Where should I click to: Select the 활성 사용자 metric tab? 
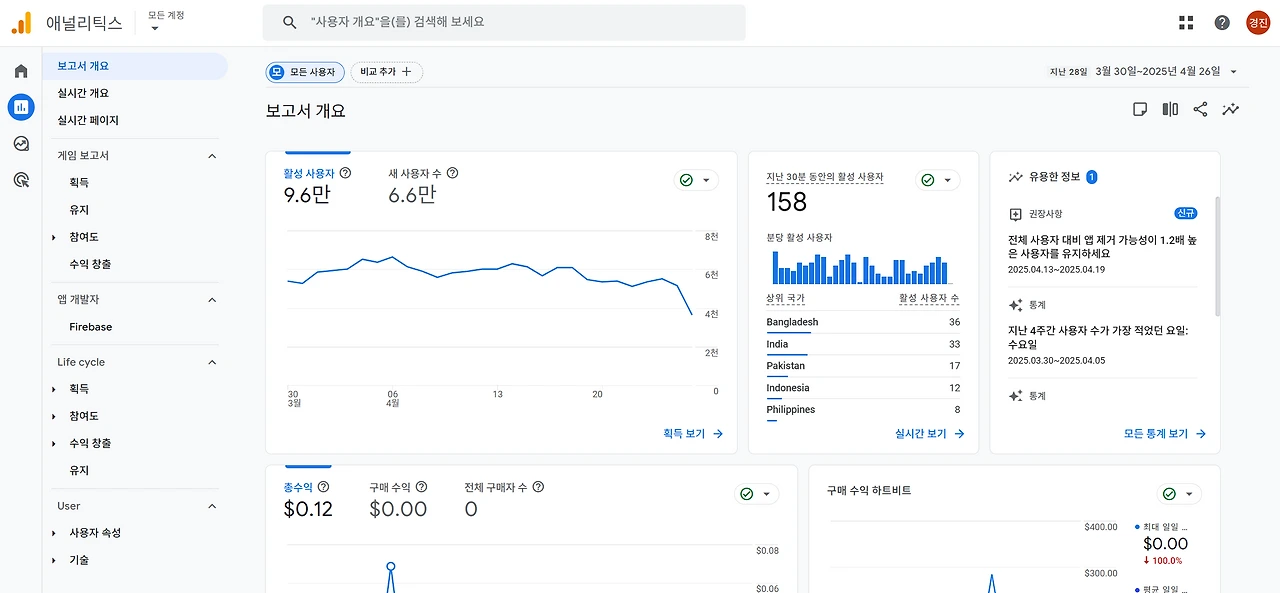318,186
